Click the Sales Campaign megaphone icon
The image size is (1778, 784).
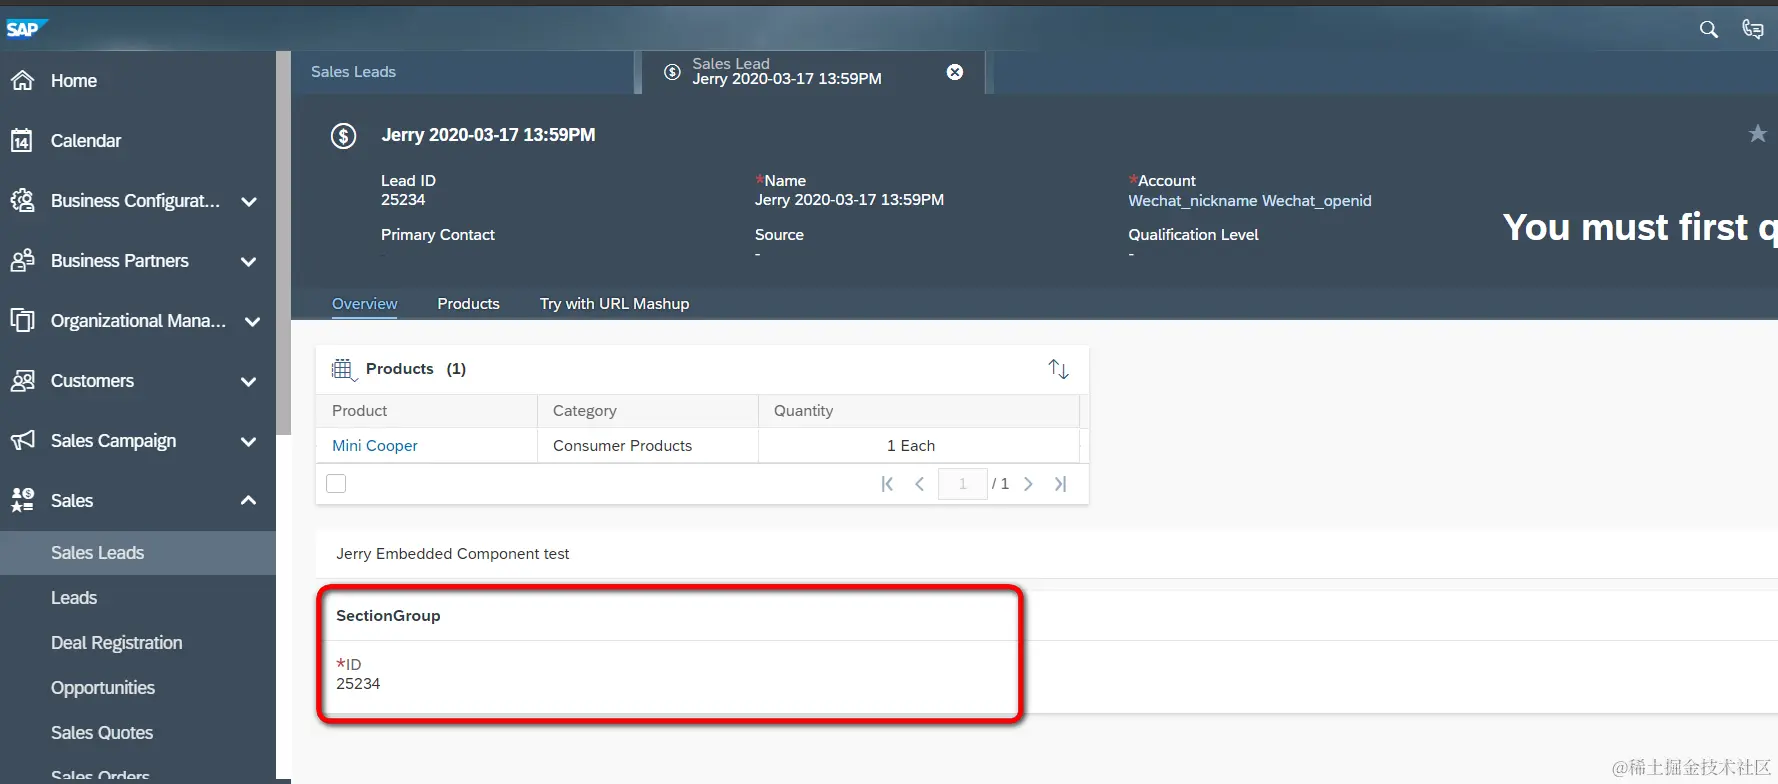click(22, 441)
